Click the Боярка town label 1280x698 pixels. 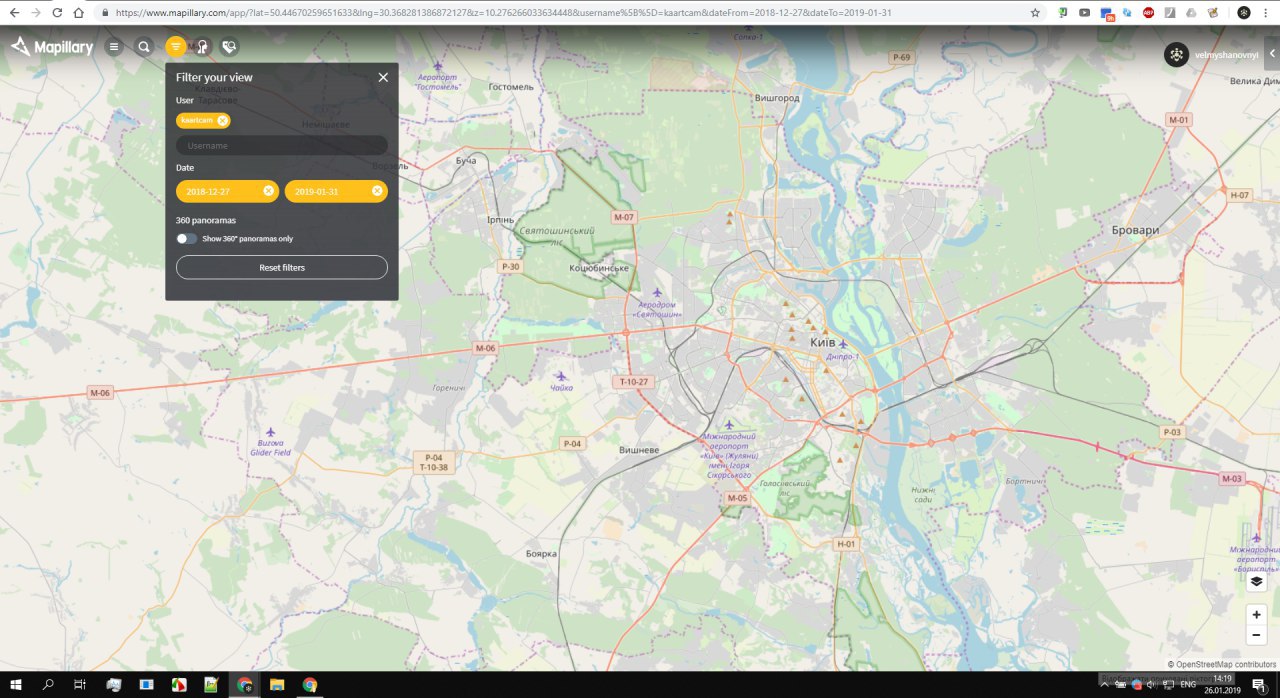541,553
